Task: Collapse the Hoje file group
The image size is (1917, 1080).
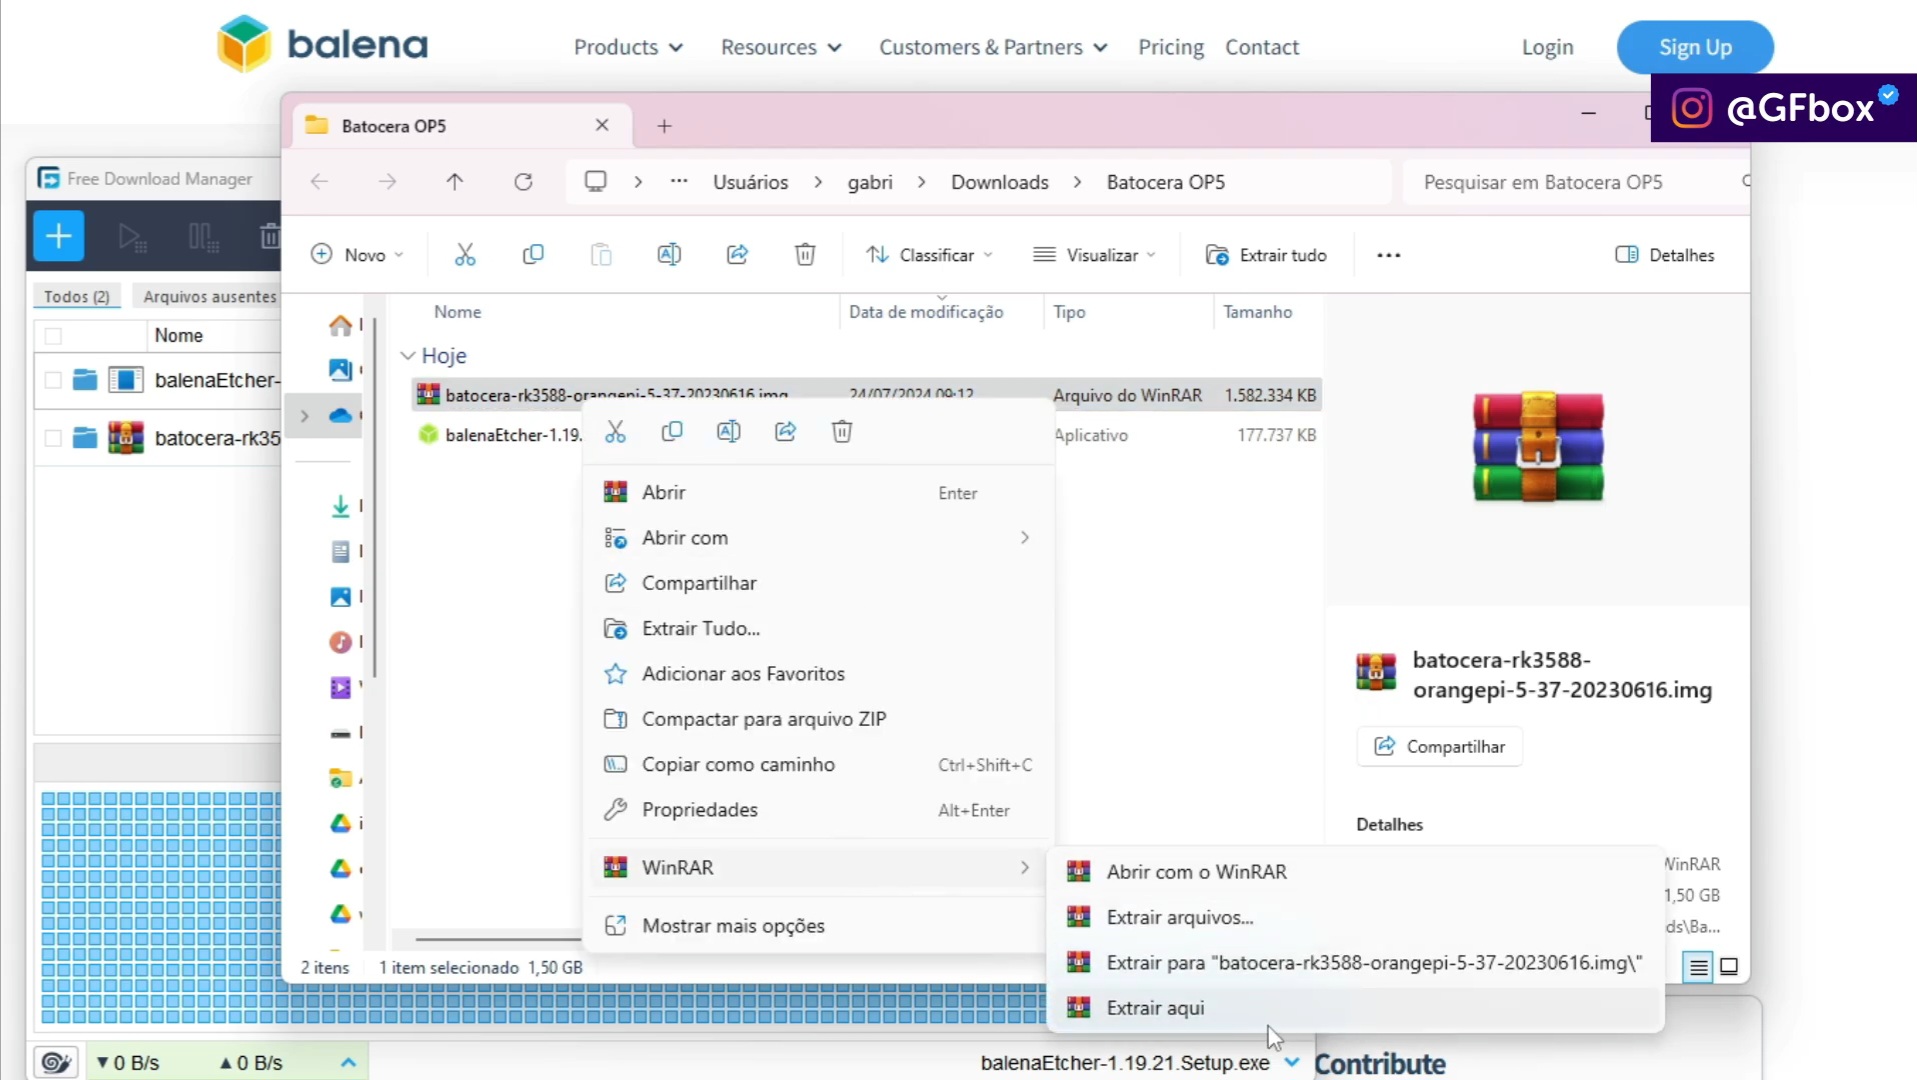Action: coord(408,356)
